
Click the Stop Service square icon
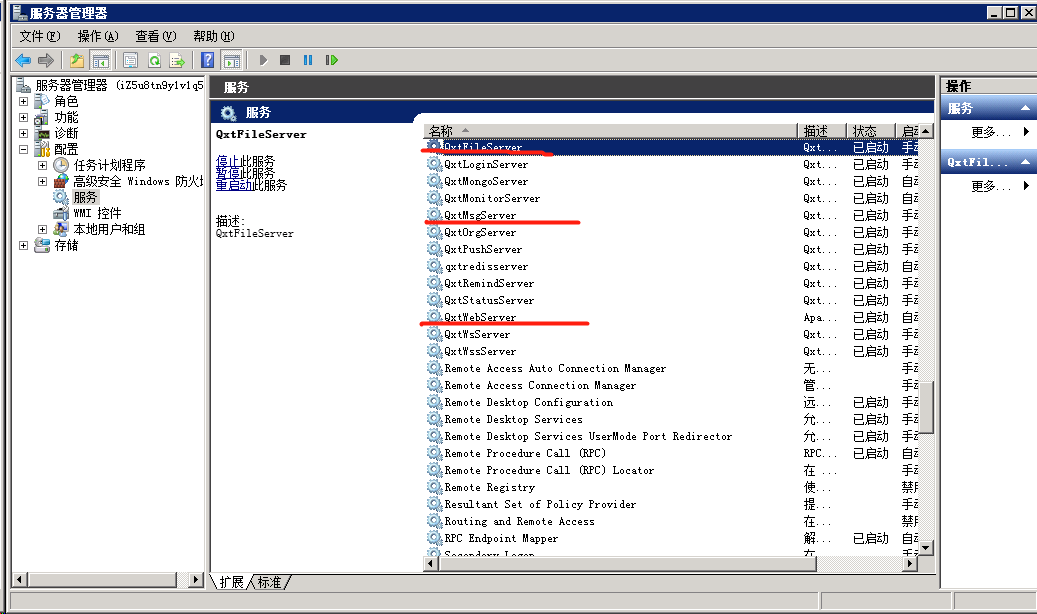[285, 60]
